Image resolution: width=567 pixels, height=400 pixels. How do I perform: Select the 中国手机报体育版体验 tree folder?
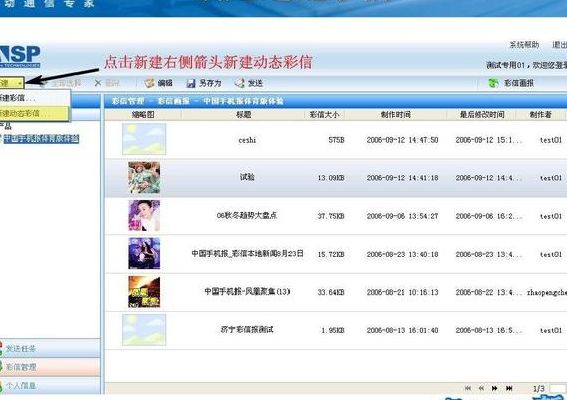coord(41,139)
